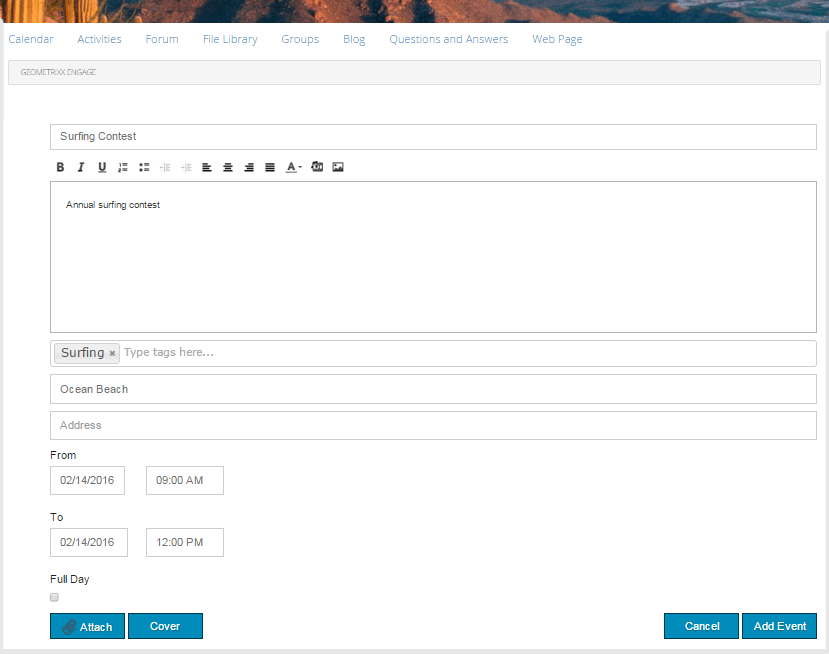Click the From label
This screenshot has width=829, height=654.
63,455
